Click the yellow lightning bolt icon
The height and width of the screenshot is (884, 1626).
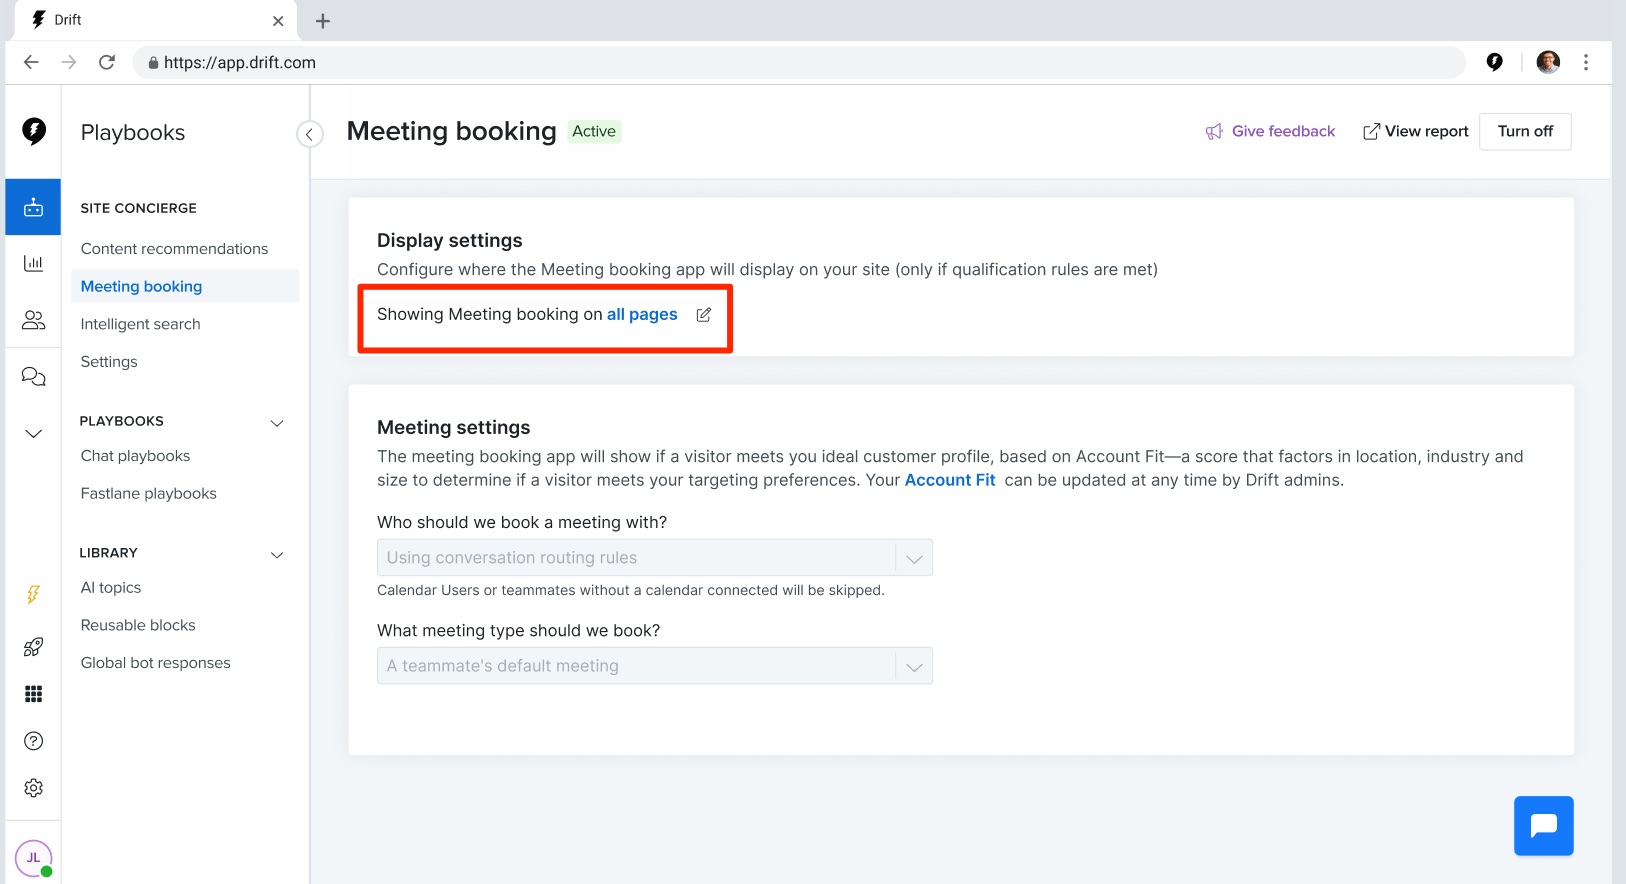click(33, 595)
